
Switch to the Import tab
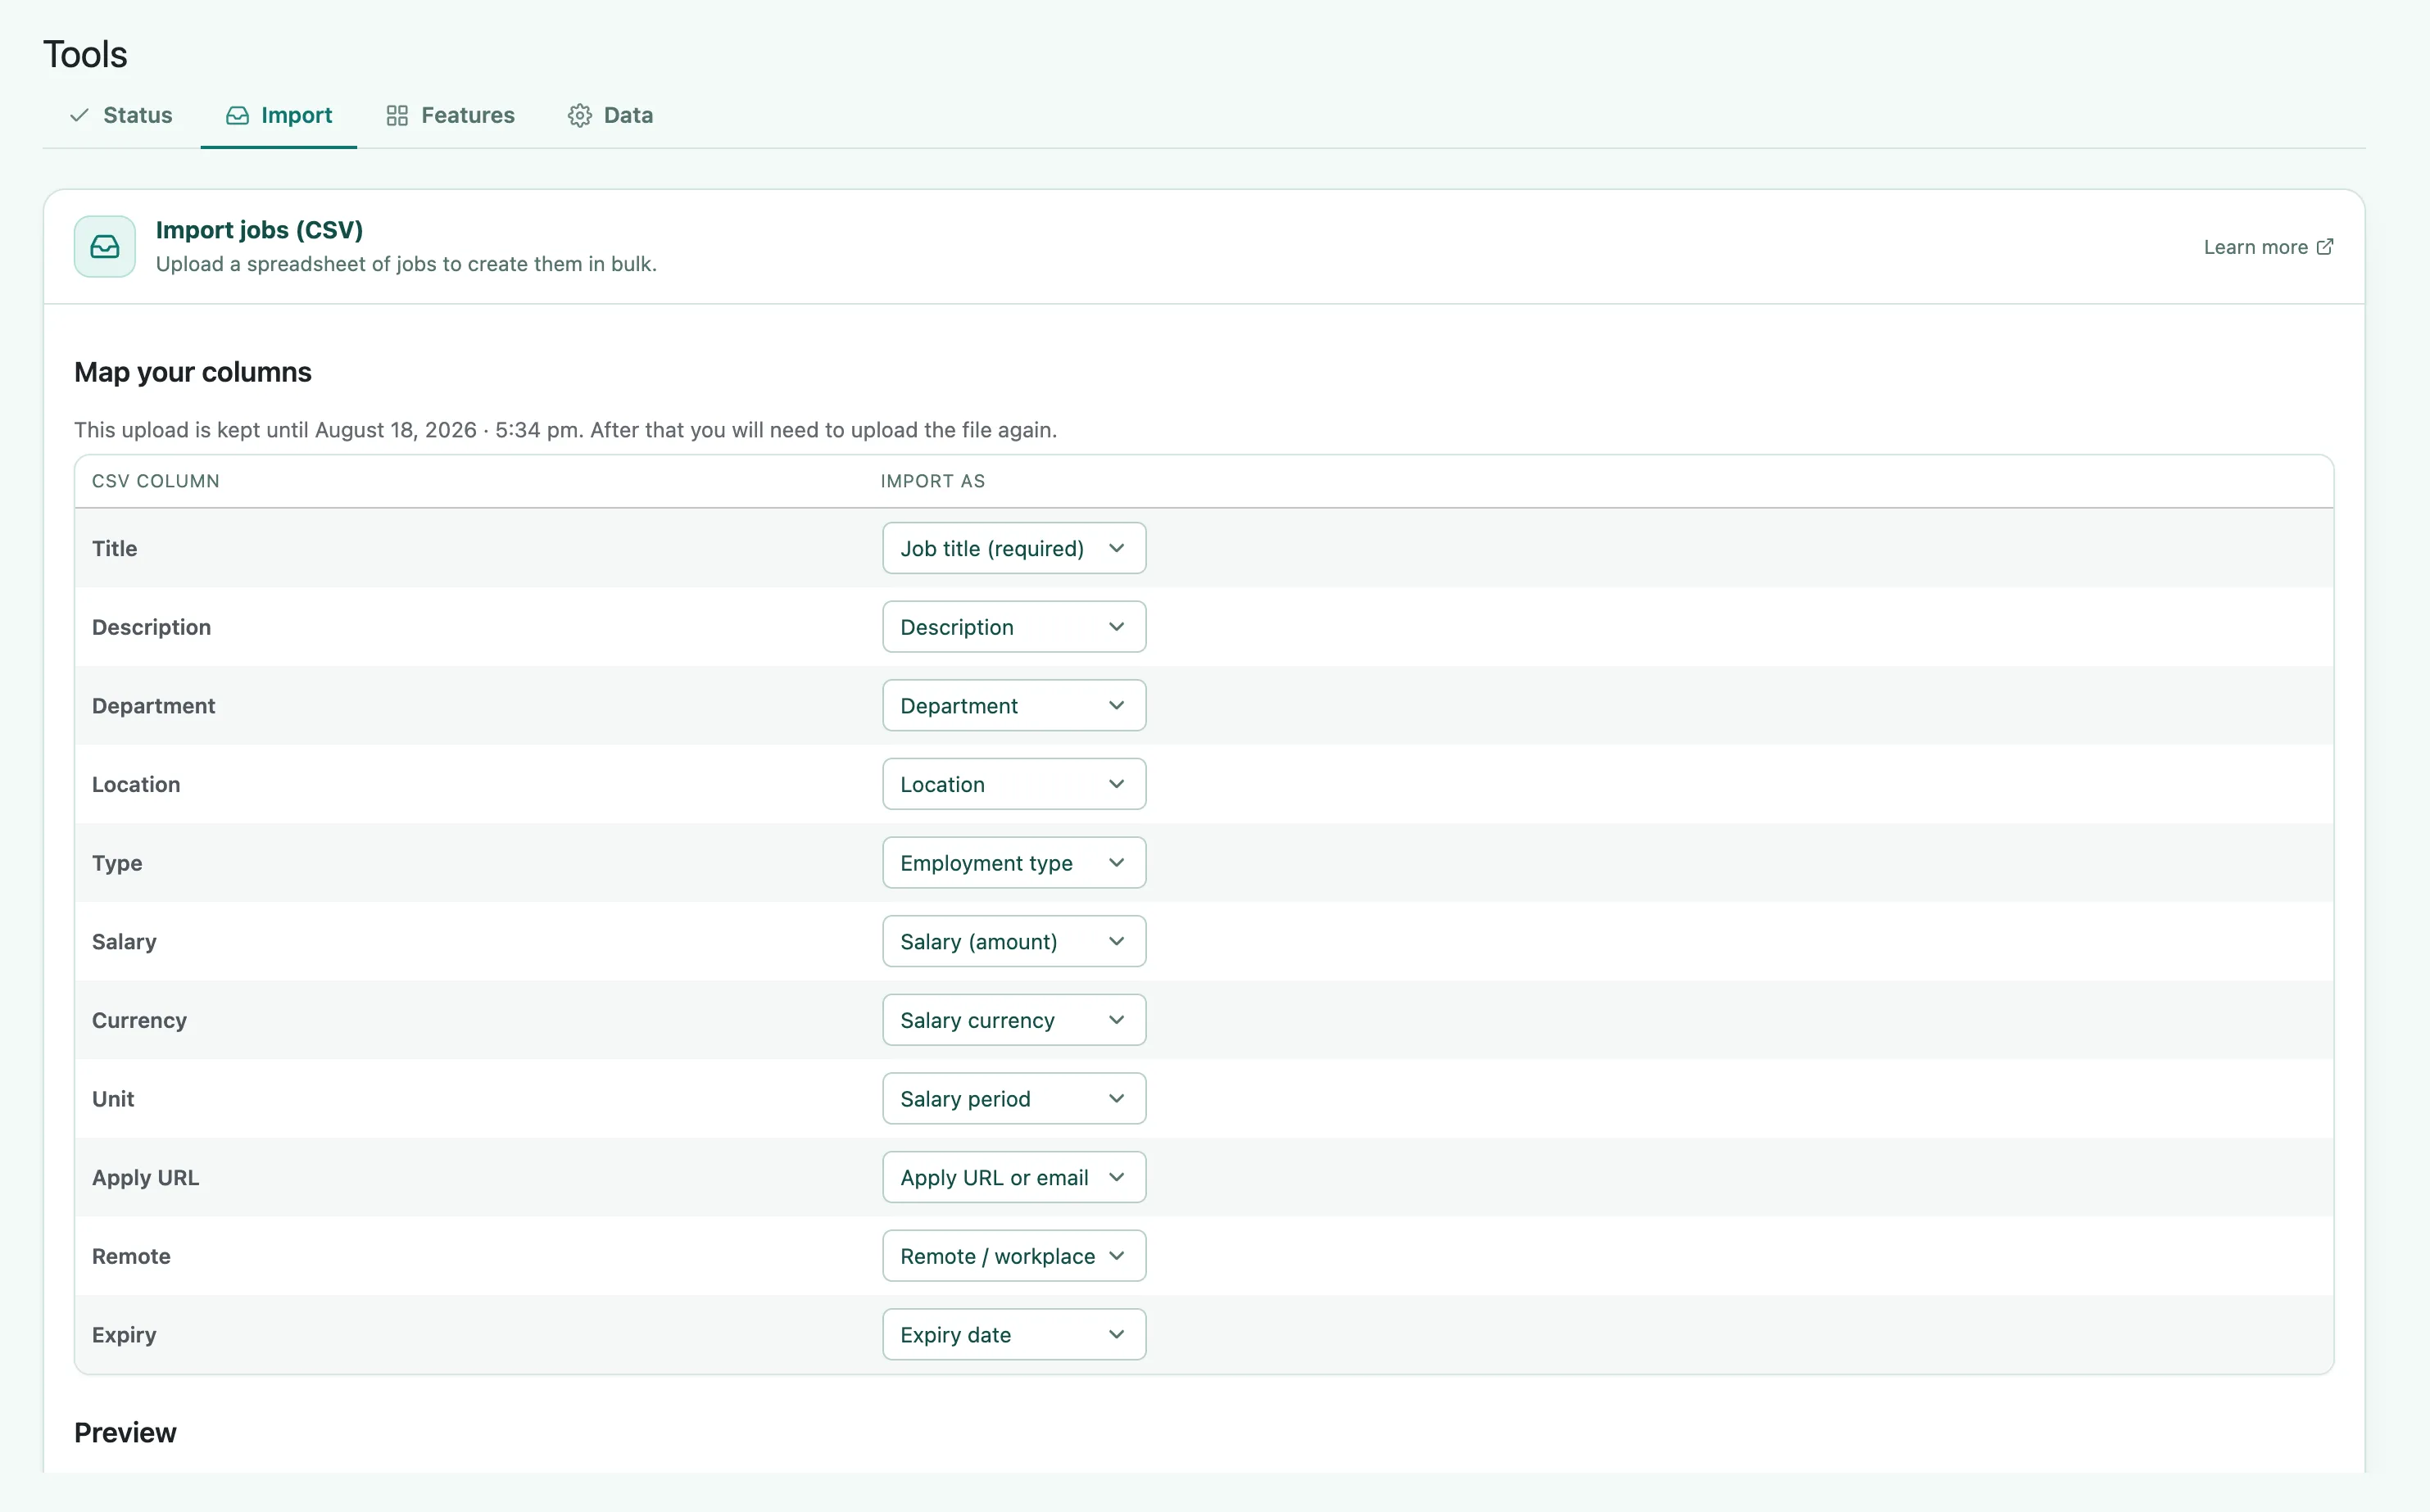point(279,115)
